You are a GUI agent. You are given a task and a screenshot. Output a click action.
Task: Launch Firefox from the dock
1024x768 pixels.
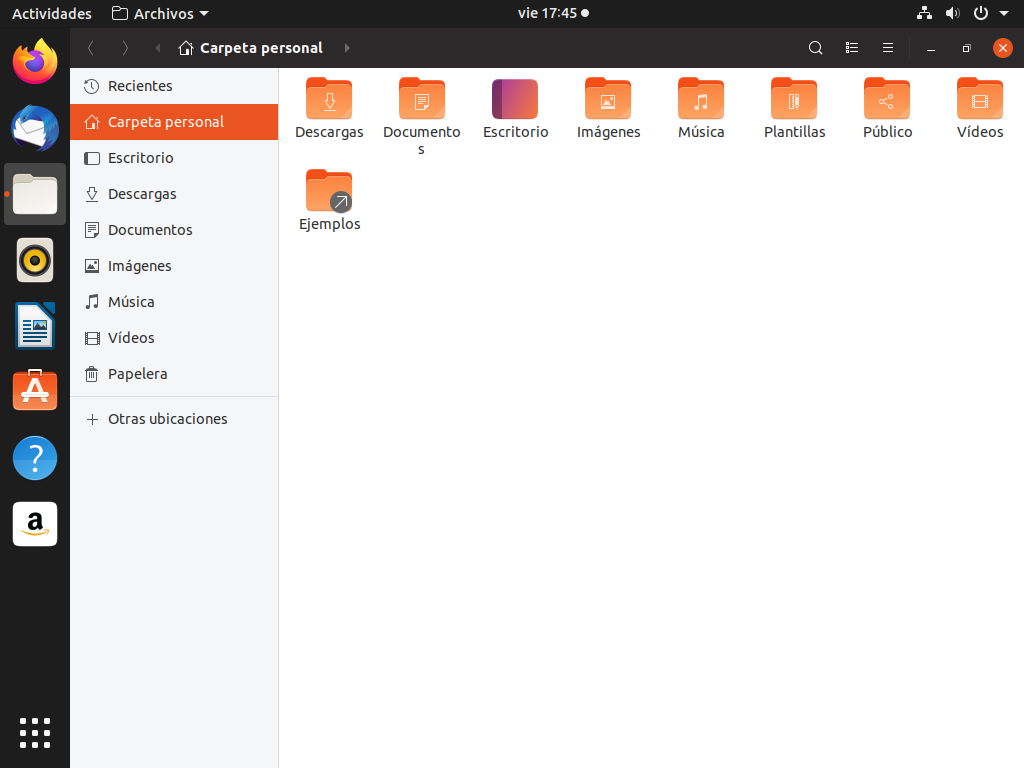tap(35, 62)
